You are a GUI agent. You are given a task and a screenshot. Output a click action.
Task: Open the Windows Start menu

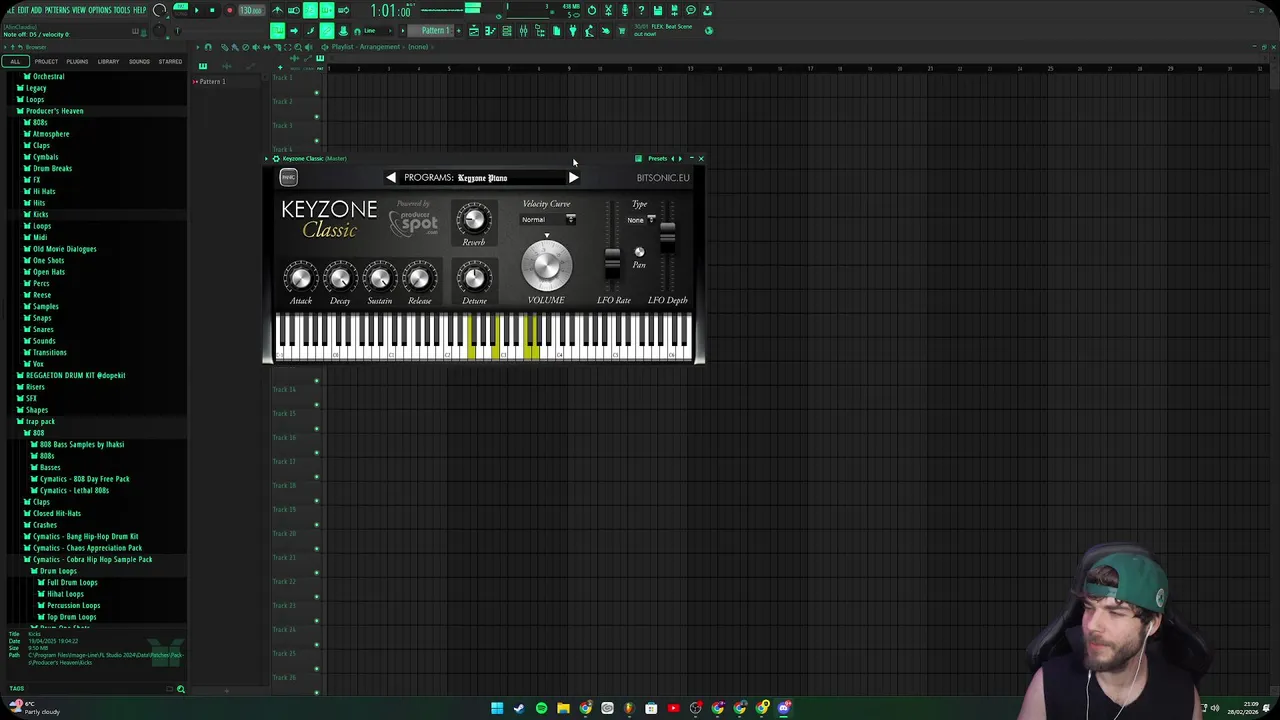[497, 708]
